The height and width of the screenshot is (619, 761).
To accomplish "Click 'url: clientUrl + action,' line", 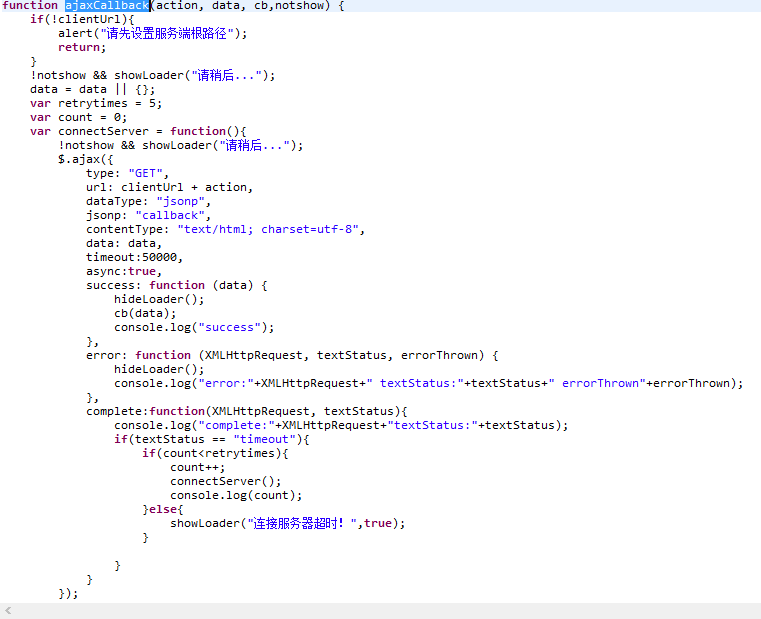I will click(x=169, y=187).
